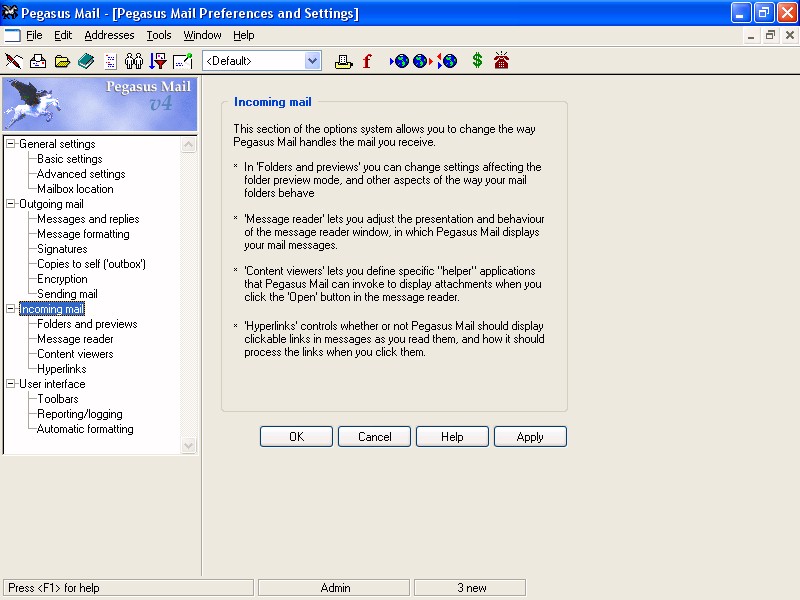Collapse the User interface tree node
800x600 pixels.
pyautogui.click(x=10, y=384)
